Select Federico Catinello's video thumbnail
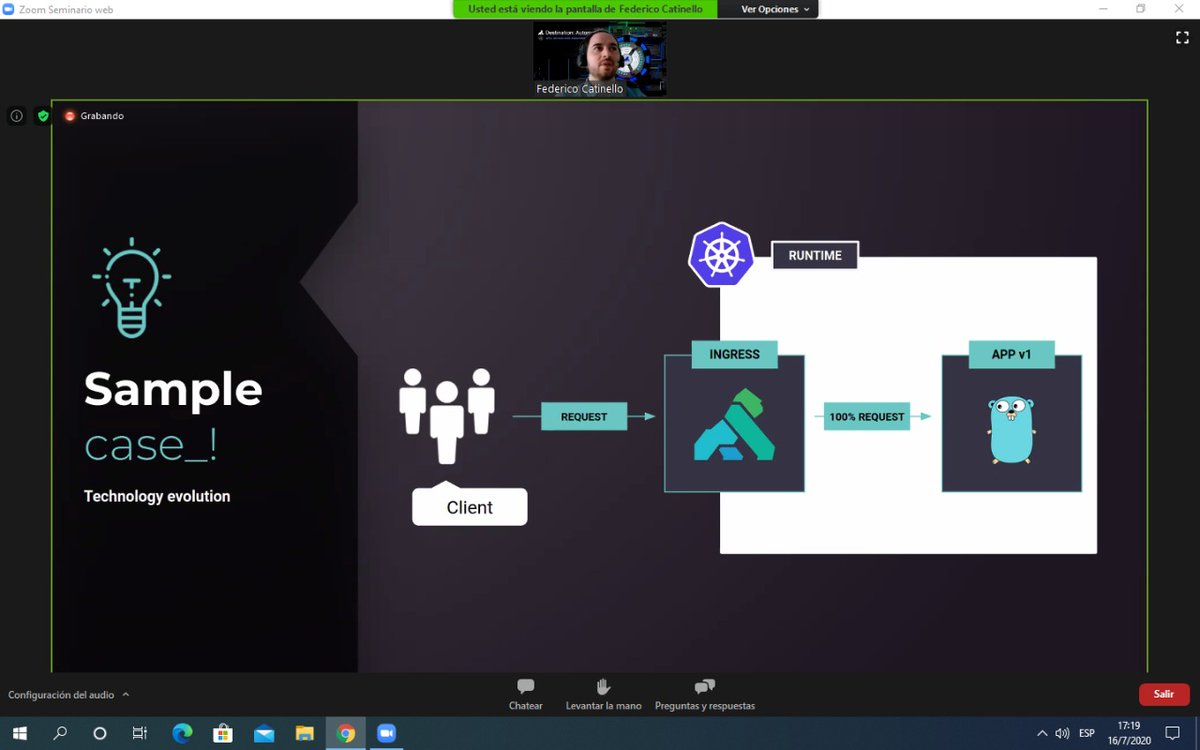Viewport: 1200px width, 750px height. point(600,58)
